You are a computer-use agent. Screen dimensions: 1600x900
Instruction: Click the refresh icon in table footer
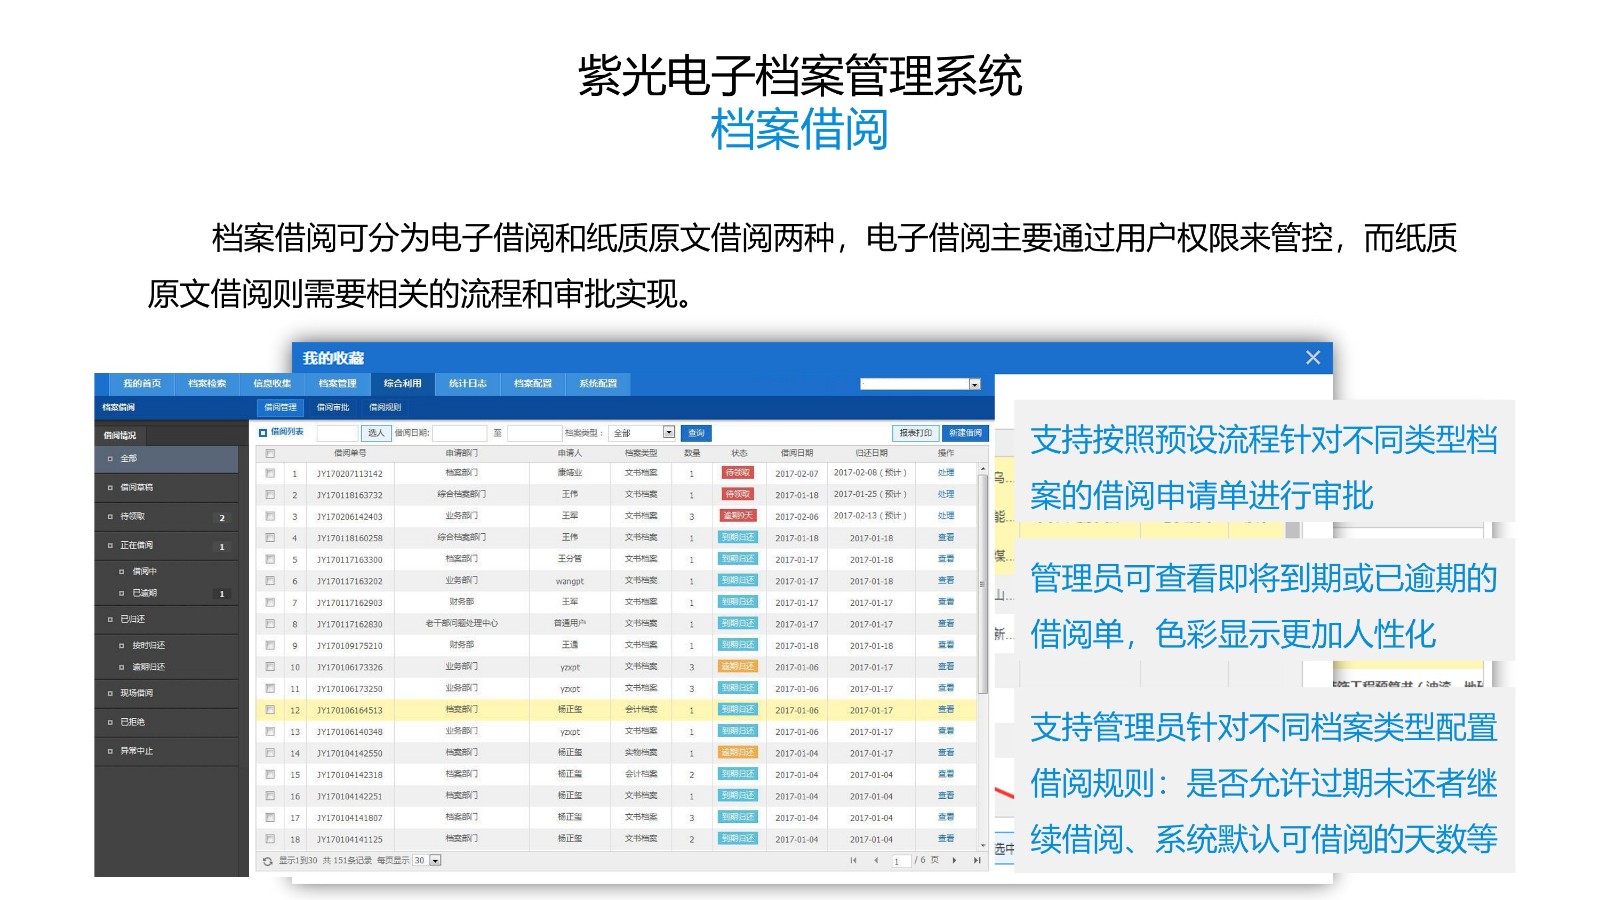pyautogui.click(x=267, y=861)
